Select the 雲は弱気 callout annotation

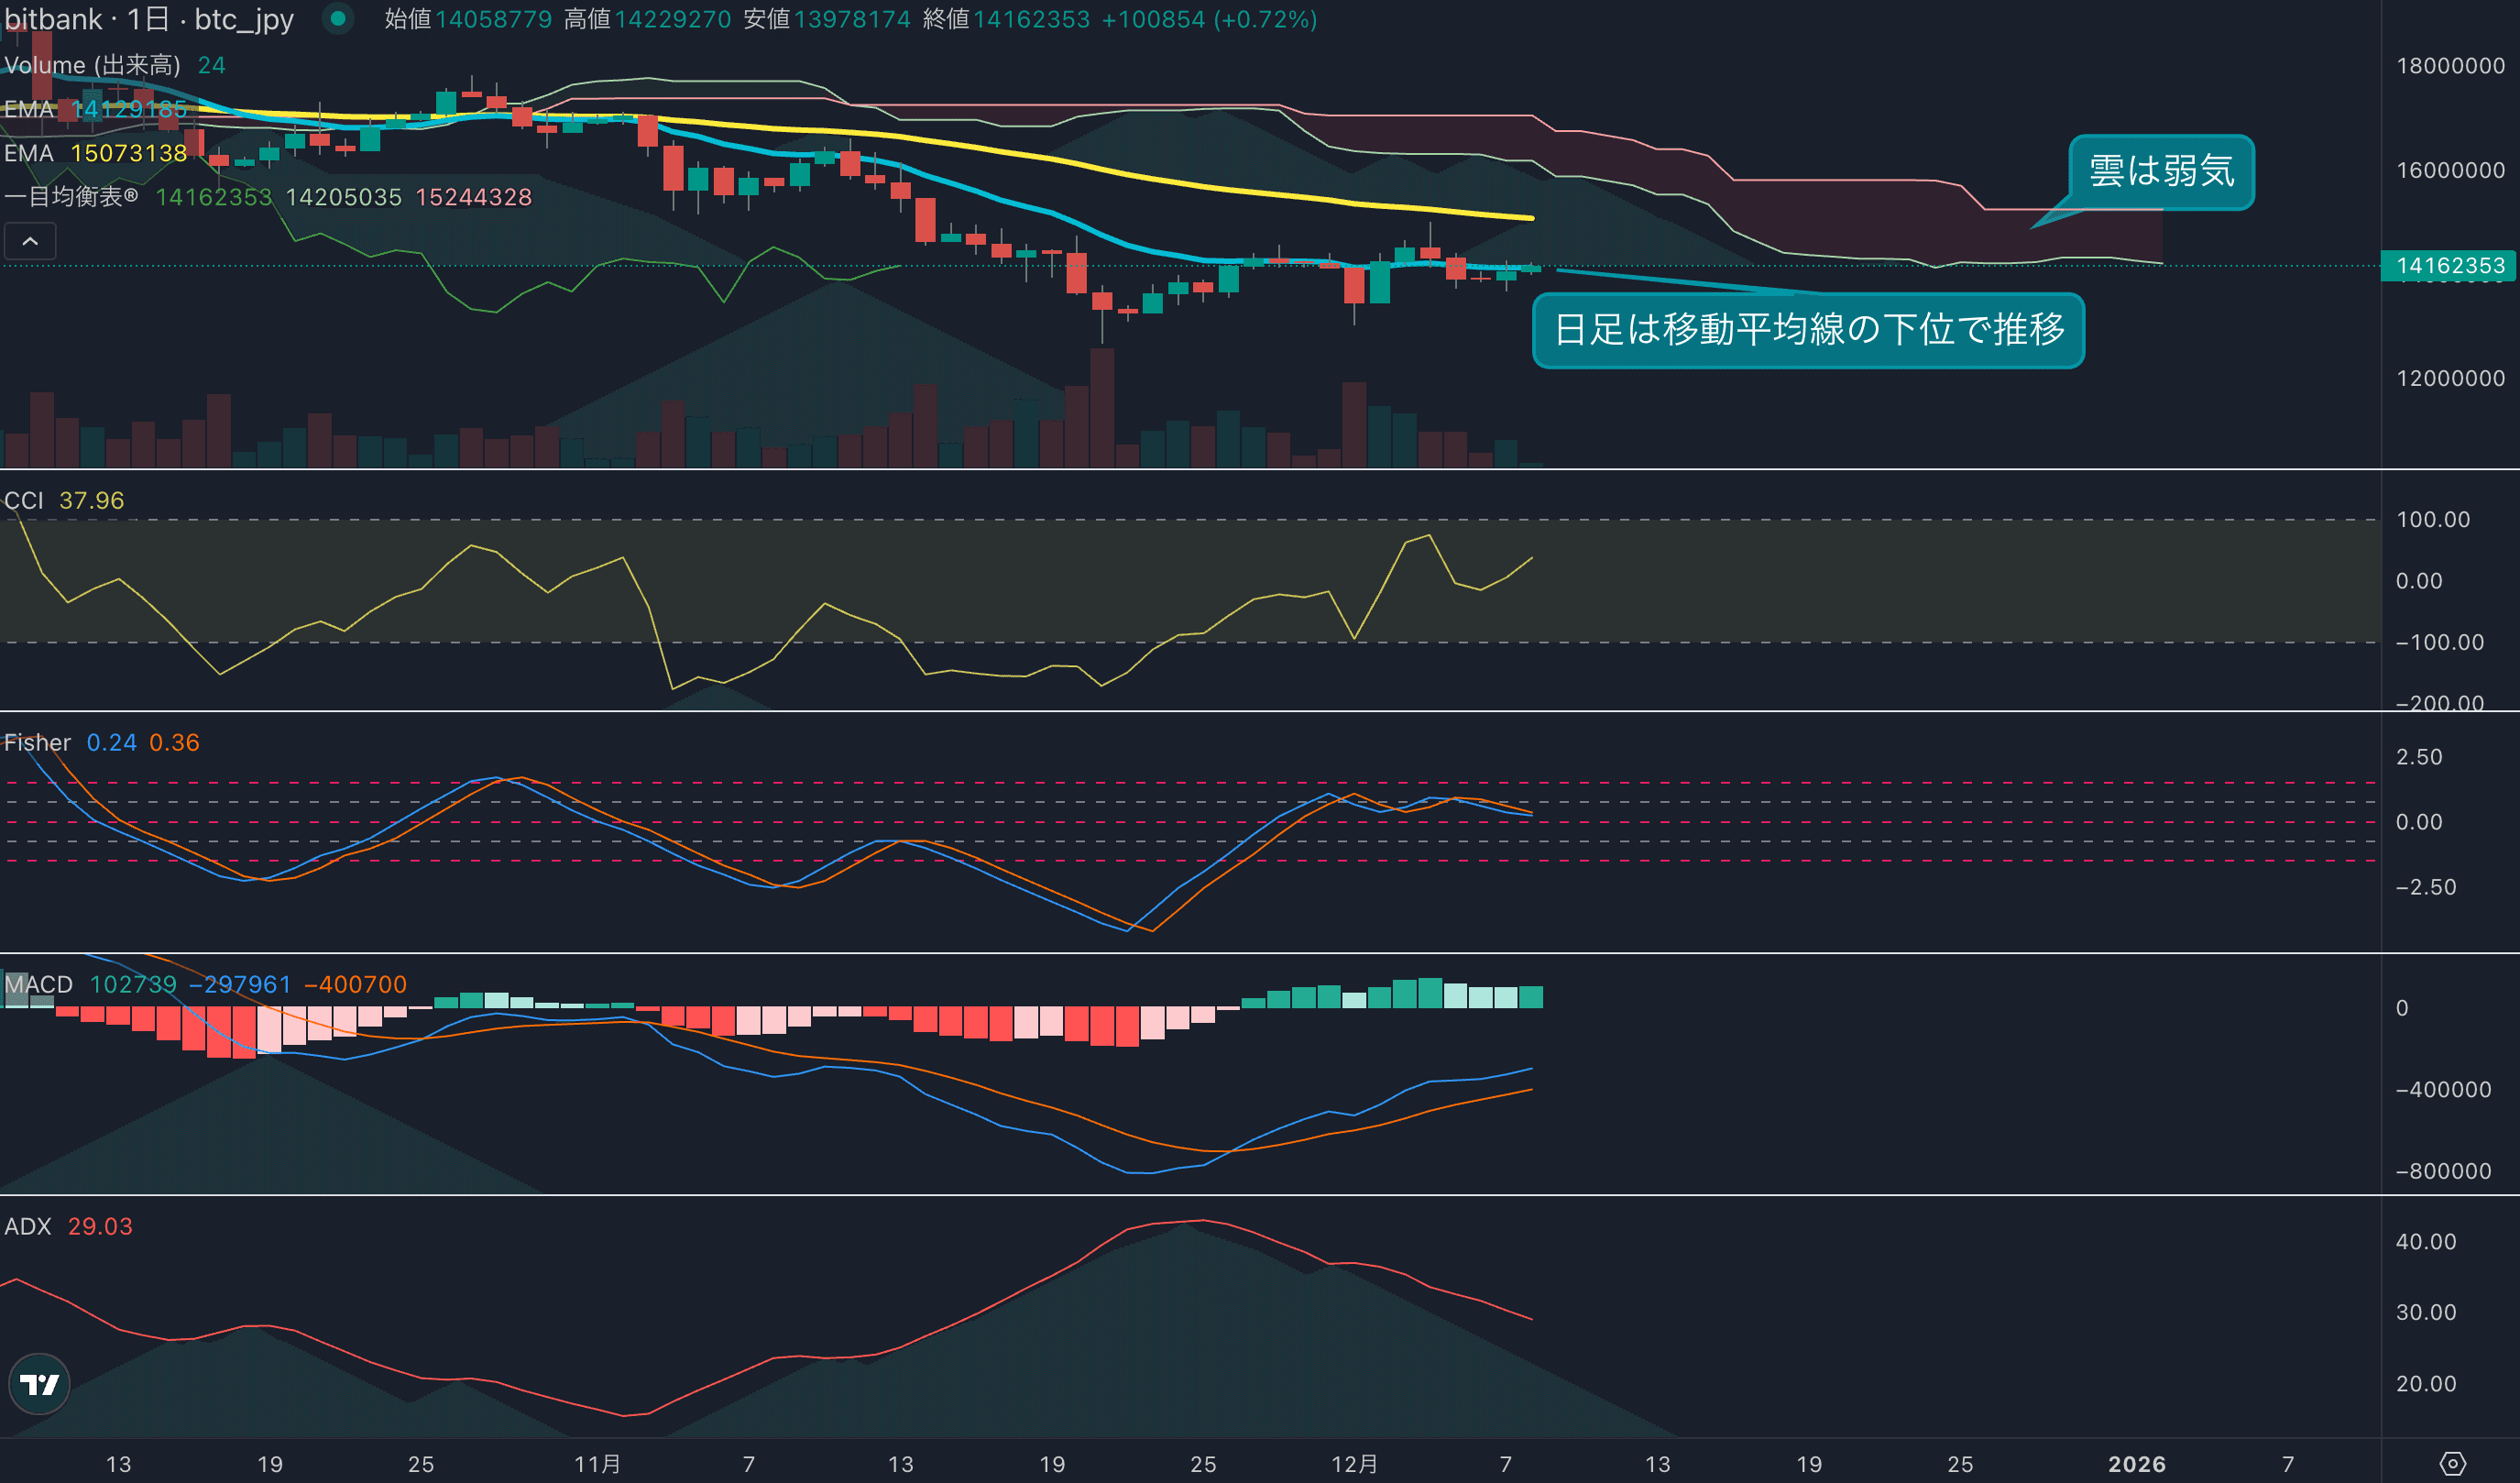pyautogui.click(x=2161, y=171)
